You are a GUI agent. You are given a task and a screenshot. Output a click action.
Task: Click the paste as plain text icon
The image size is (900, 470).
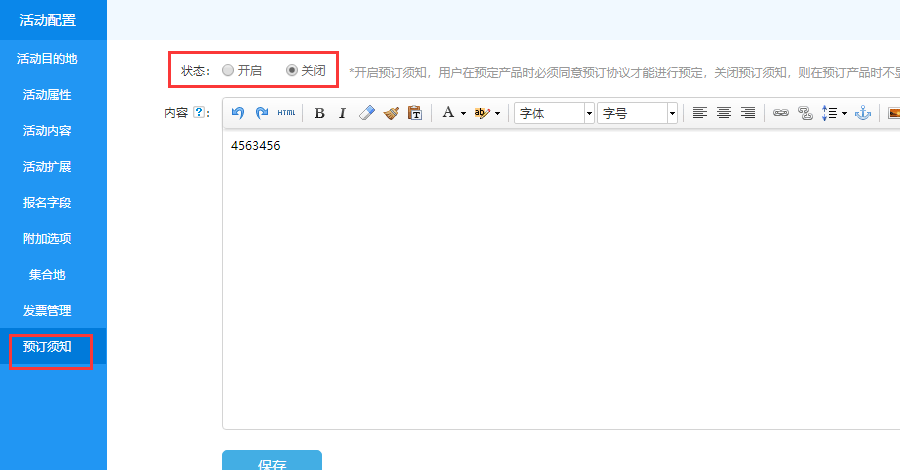[x=414, y=113]
